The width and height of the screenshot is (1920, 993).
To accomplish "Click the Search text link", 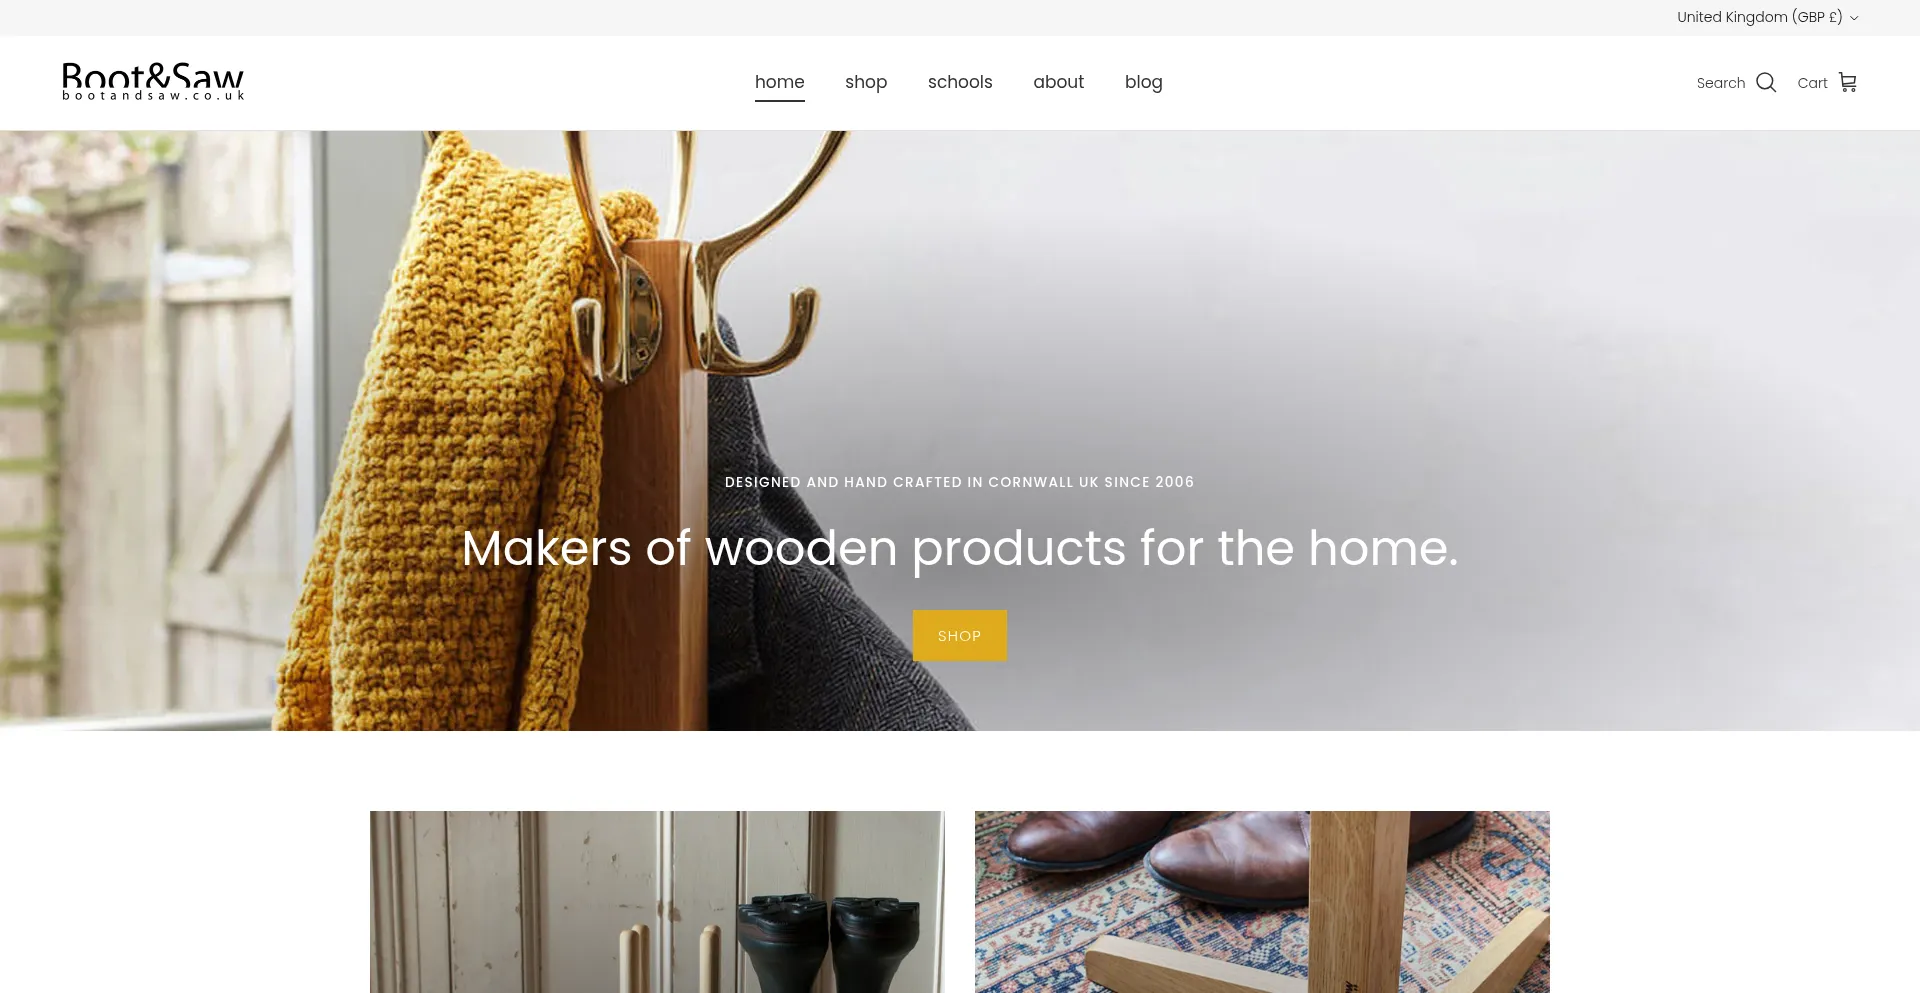I will (1720, 83).
